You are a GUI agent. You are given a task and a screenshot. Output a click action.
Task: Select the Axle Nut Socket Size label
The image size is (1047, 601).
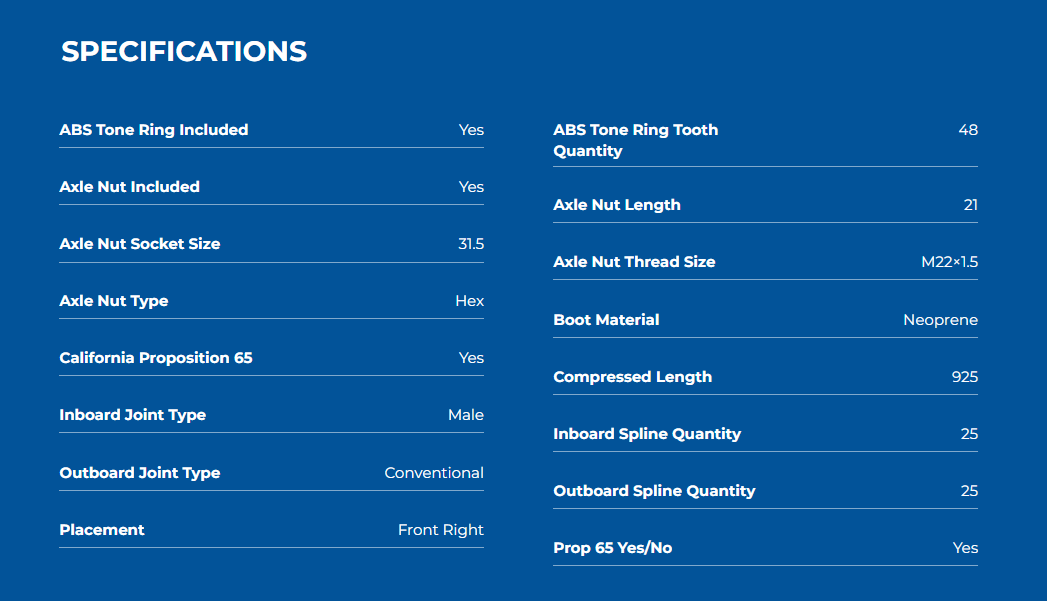coord(140,244)
